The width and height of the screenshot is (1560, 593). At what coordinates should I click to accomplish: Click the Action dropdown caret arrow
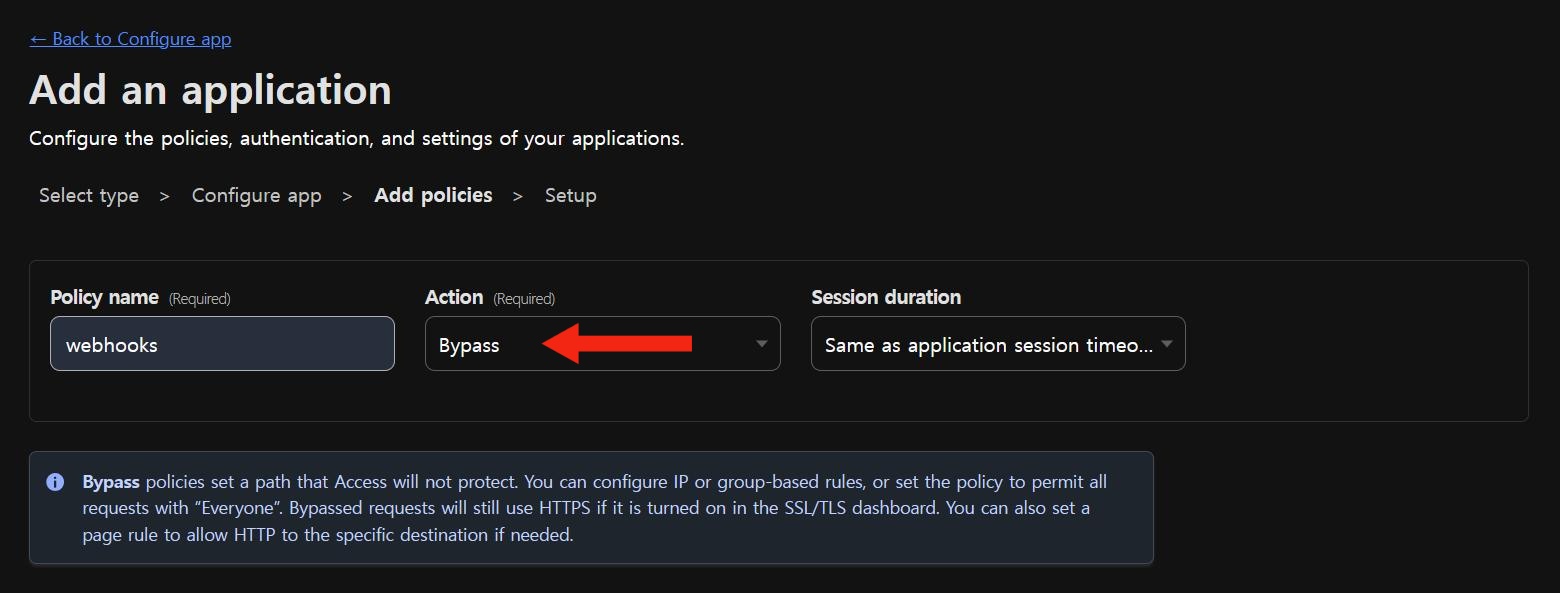761,344
